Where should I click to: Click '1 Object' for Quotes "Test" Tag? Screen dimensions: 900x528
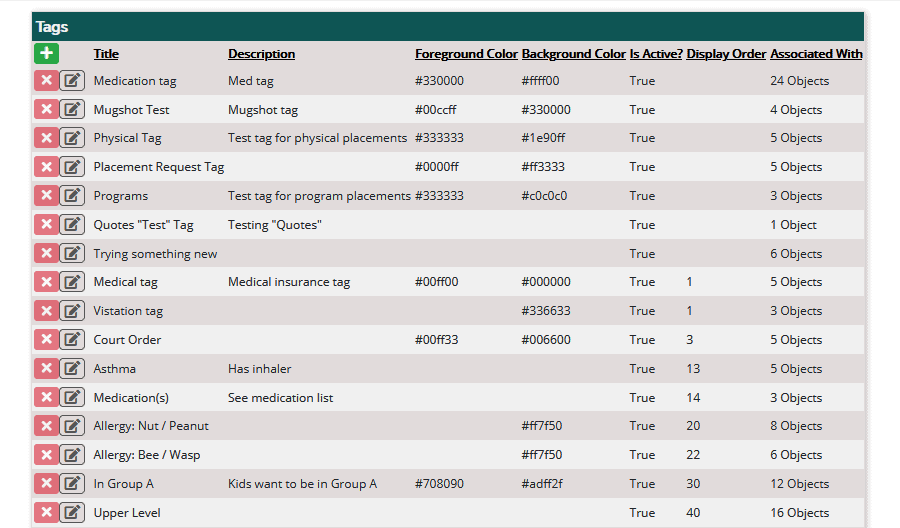793,225
